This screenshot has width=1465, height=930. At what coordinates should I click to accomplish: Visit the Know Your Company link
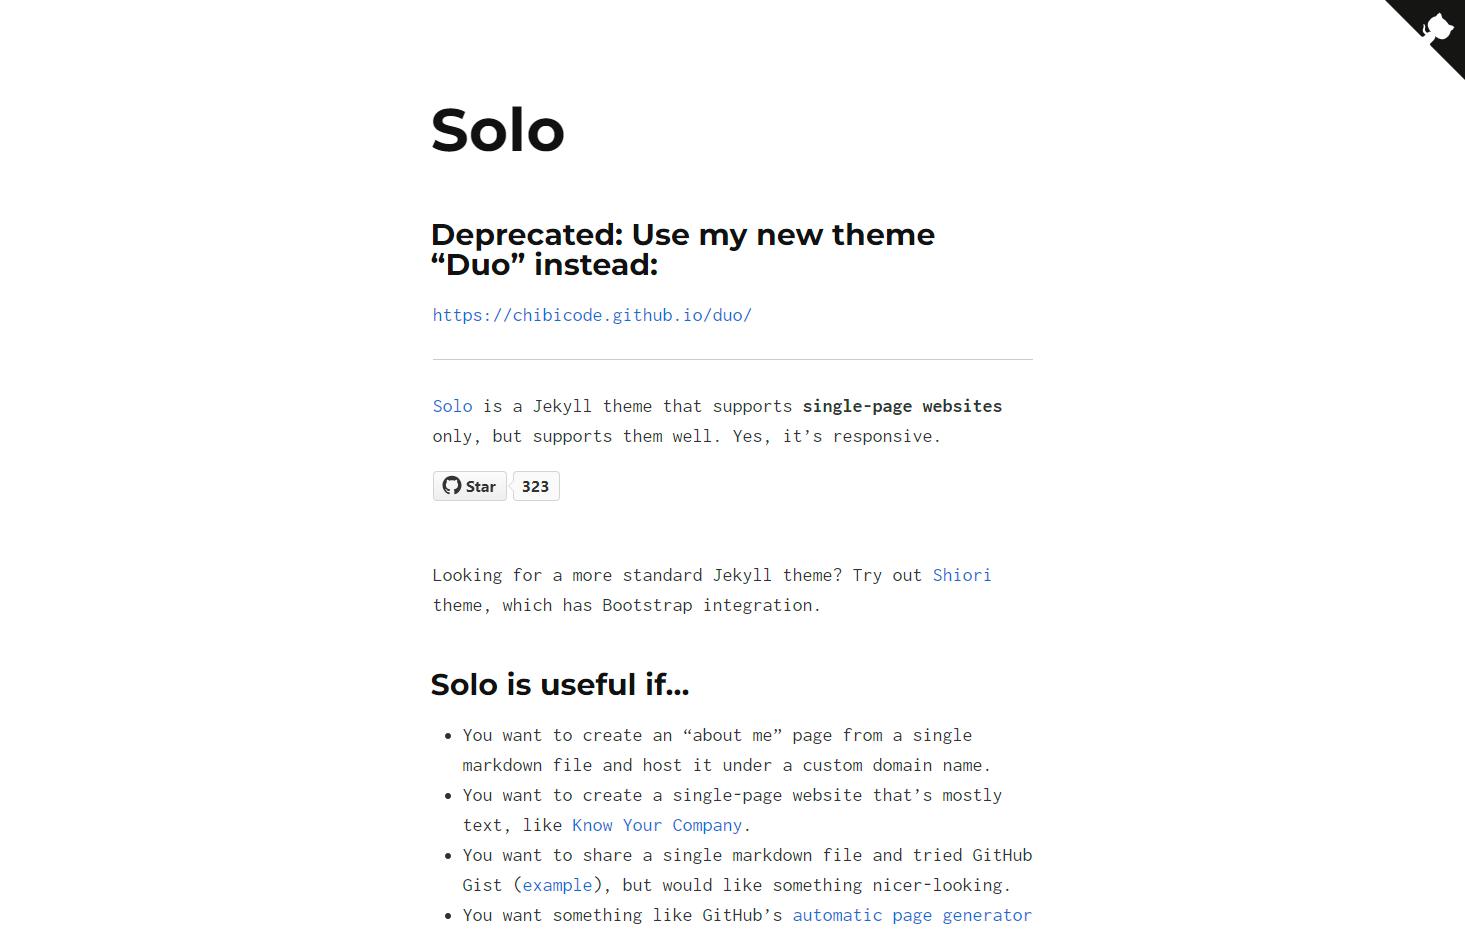click(x=656, y=825)
